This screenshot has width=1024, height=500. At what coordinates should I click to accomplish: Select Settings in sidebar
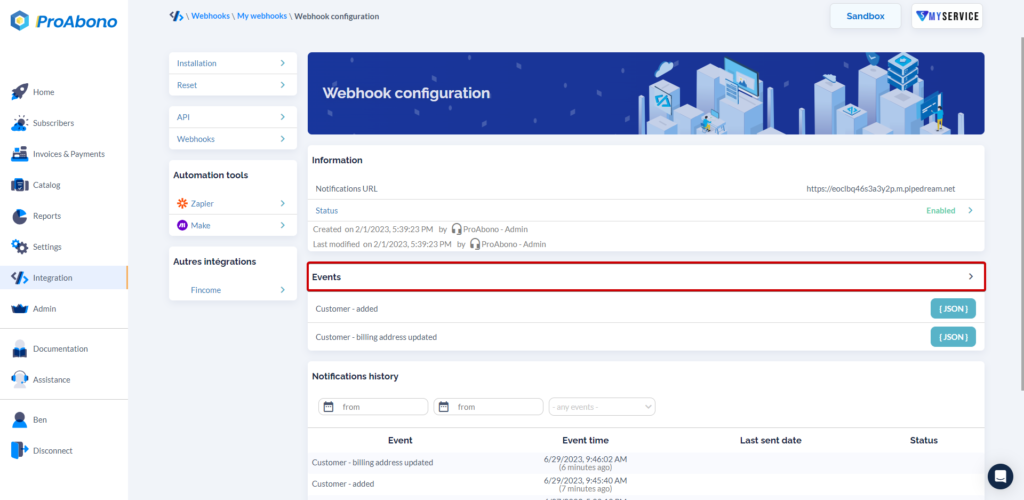(47, 247)
